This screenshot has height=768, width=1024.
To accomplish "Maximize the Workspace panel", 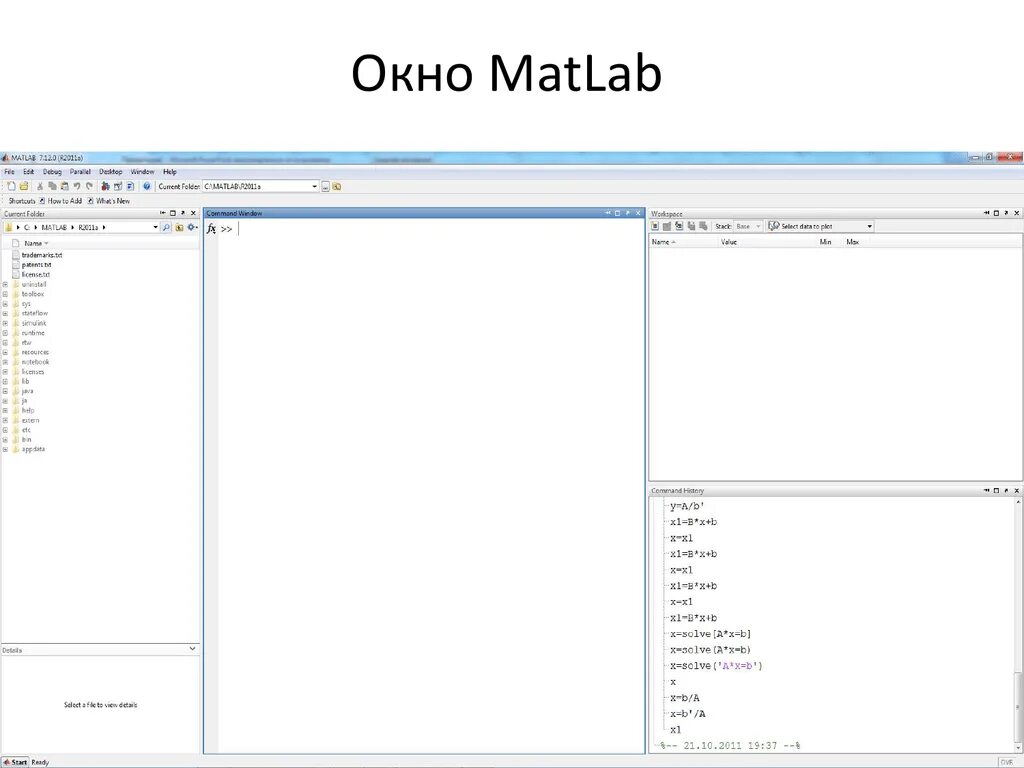I will tap(996, 213).
